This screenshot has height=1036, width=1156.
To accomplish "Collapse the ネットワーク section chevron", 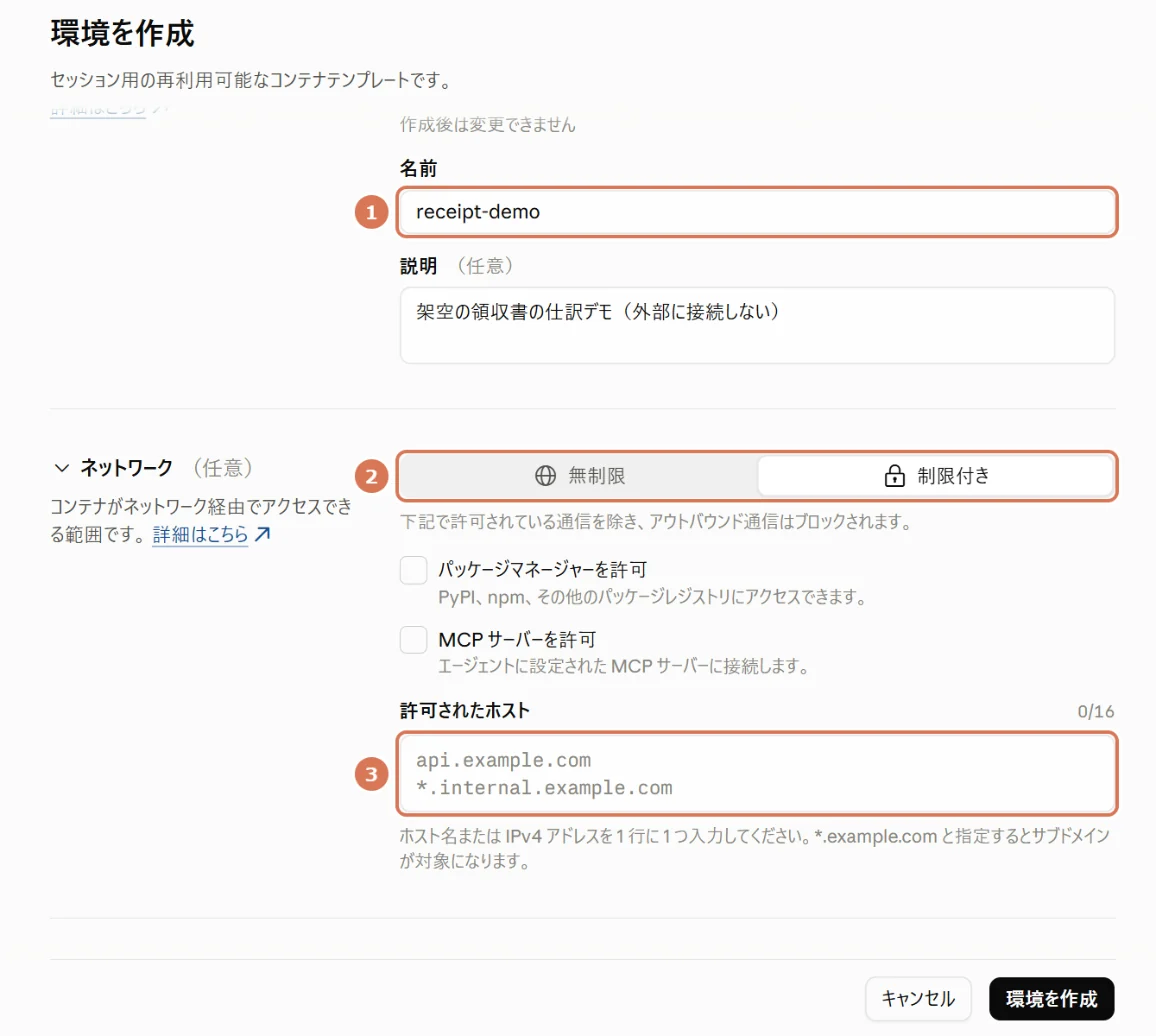I will [x=62, y=468].
